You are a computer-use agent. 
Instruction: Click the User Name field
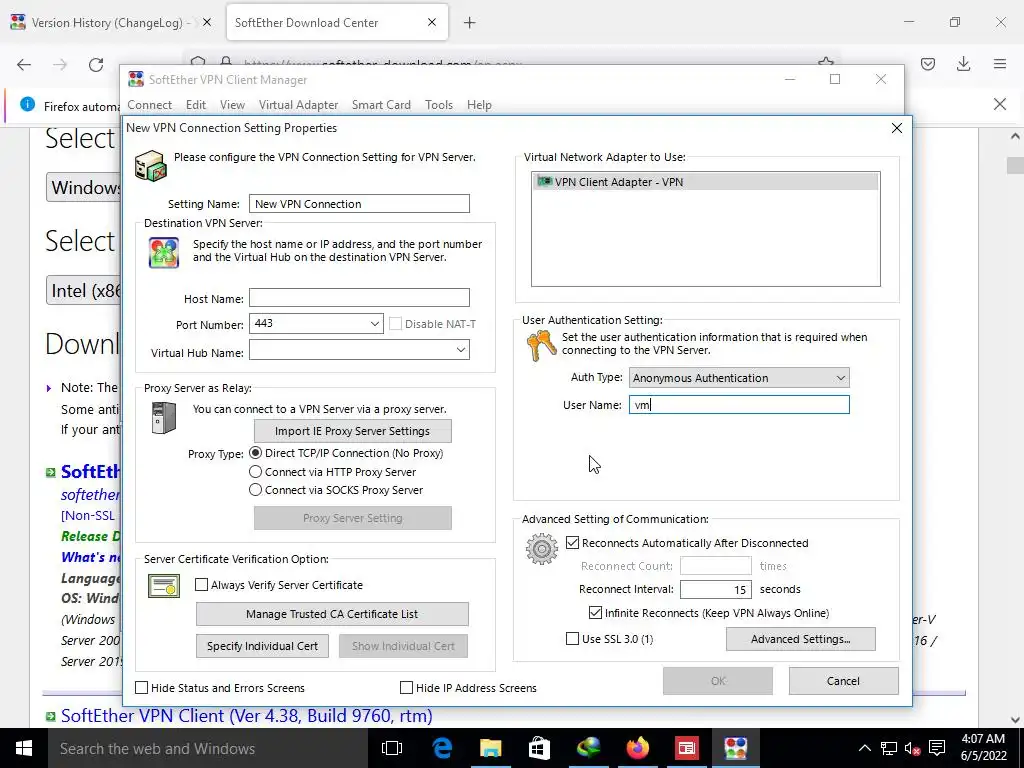click(x=739, y=405)
